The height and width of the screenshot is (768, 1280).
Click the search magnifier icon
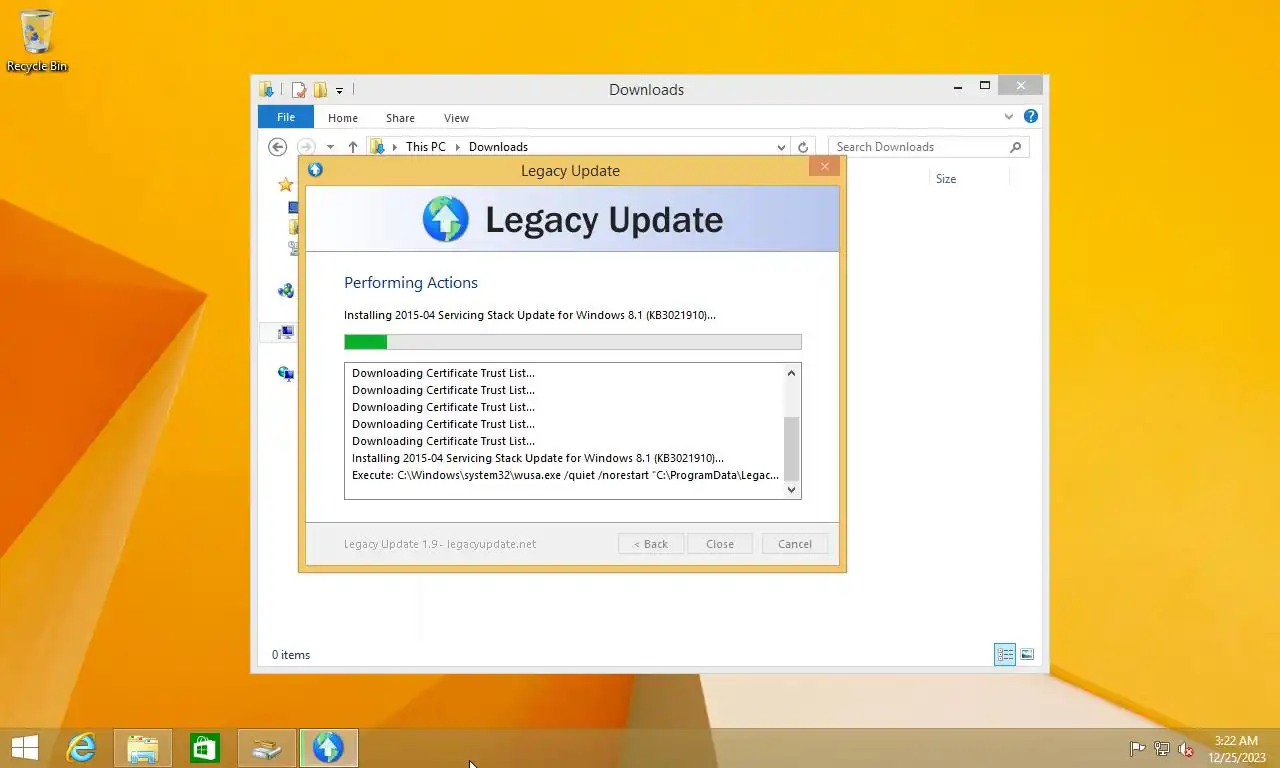[x=1016, y=147]
